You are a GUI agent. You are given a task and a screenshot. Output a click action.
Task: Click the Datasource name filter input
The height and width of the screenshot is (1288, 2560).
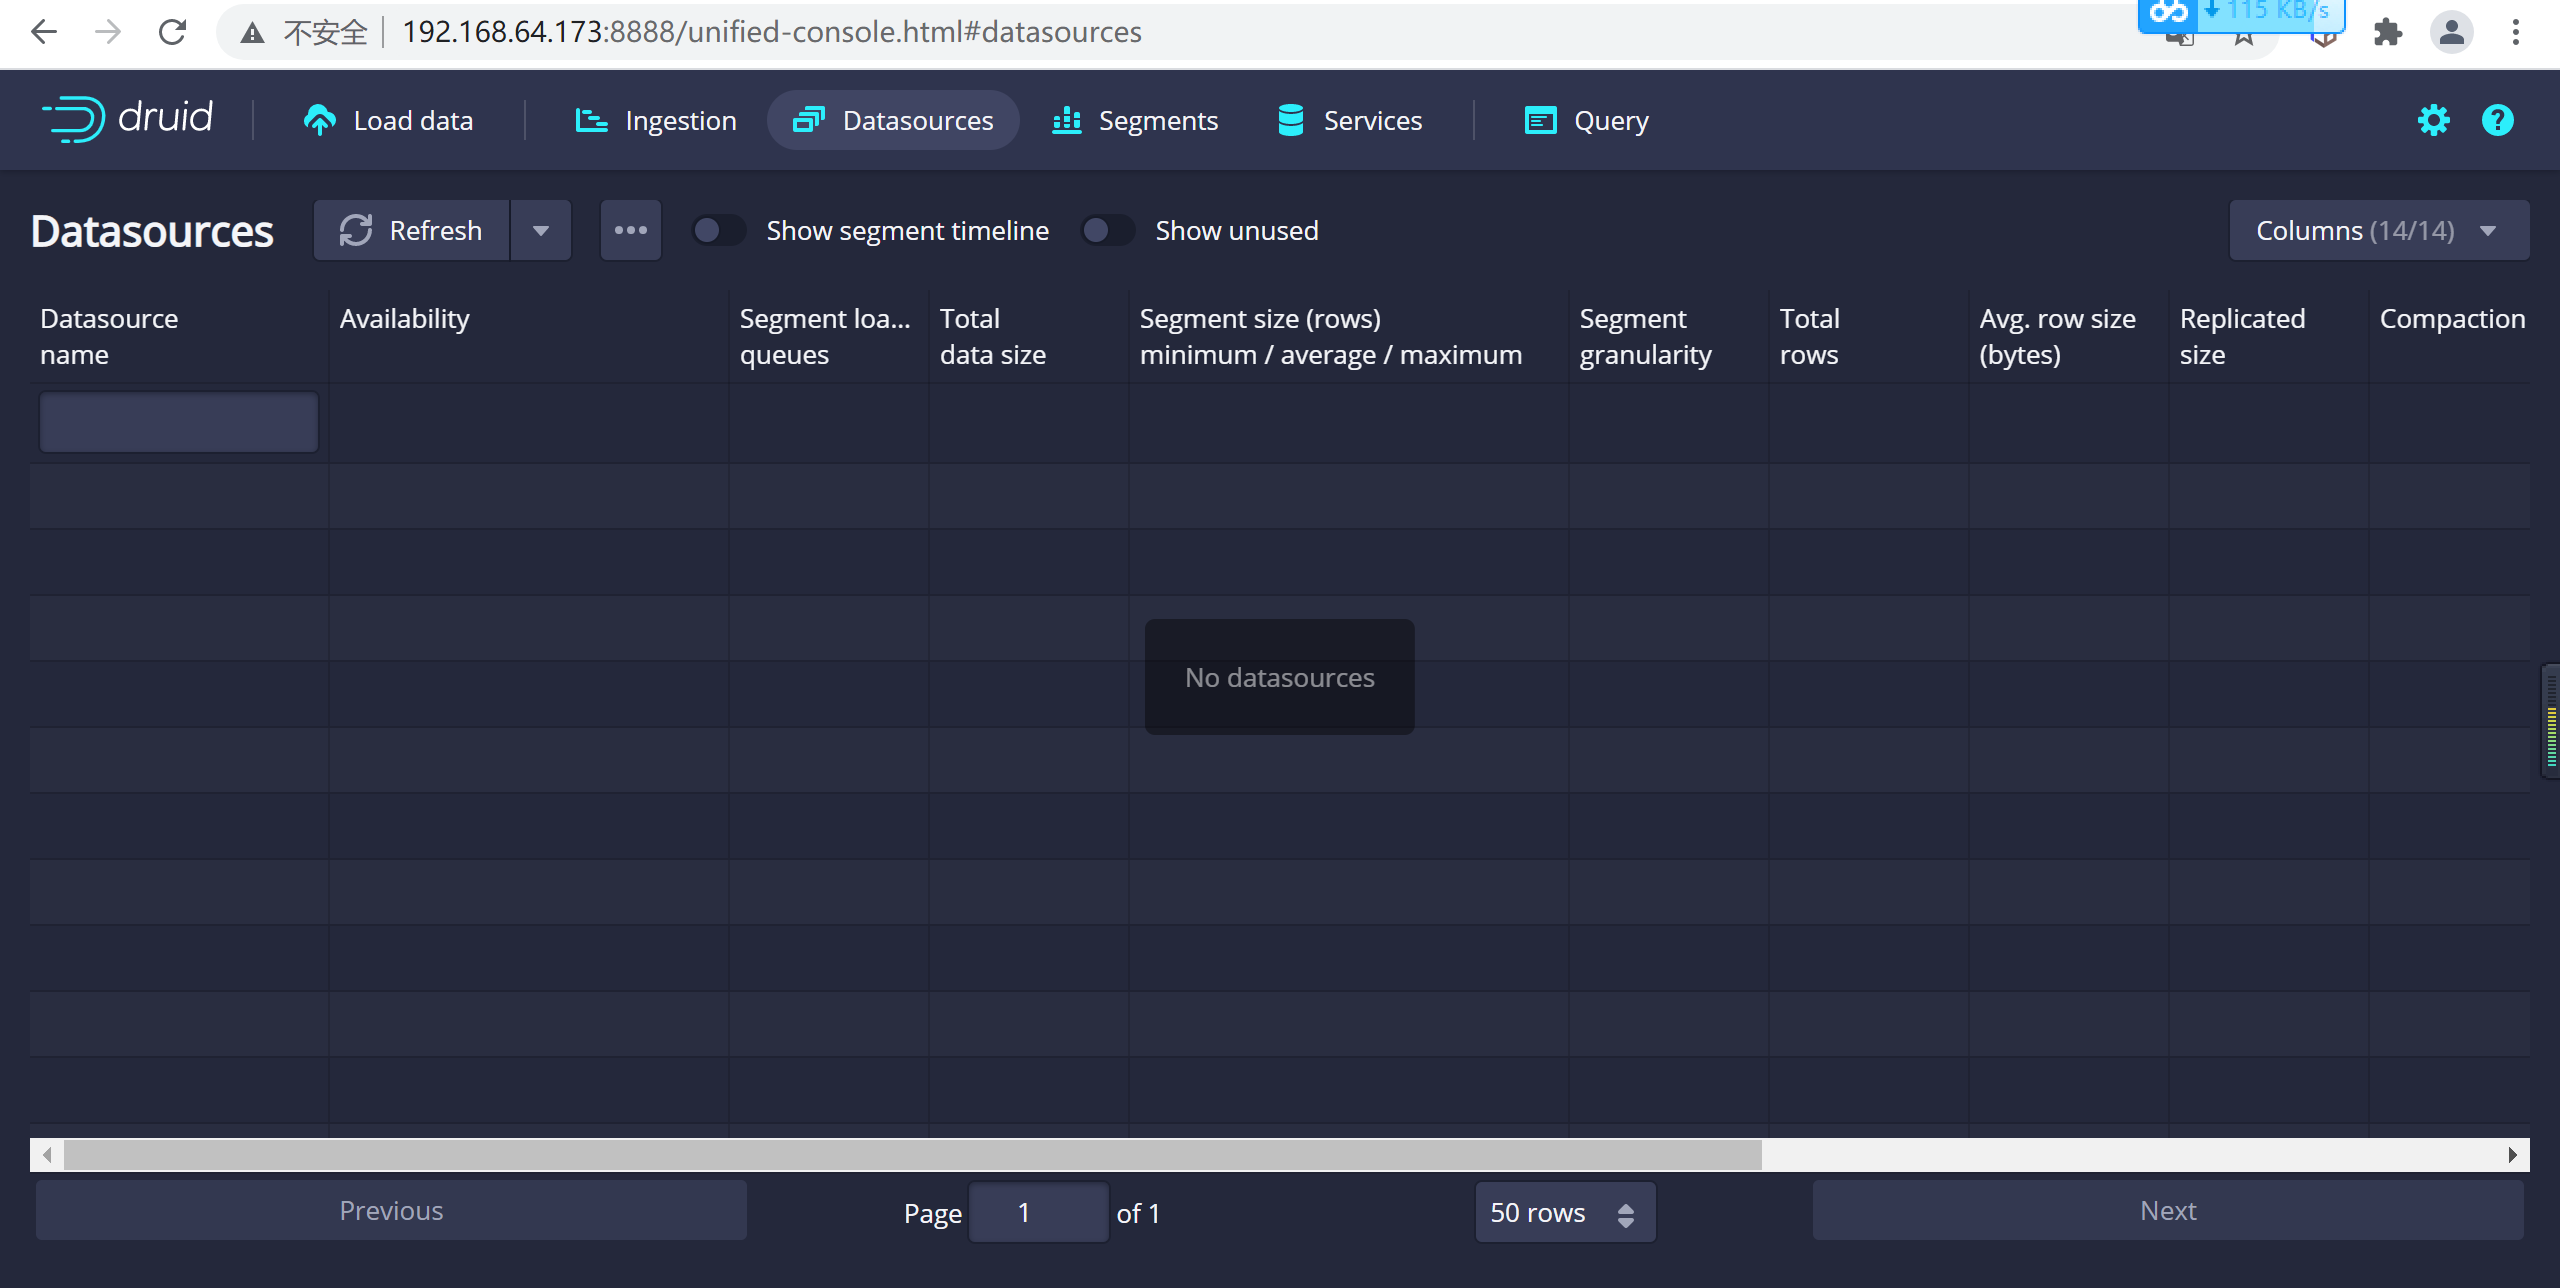coord(179,421)
